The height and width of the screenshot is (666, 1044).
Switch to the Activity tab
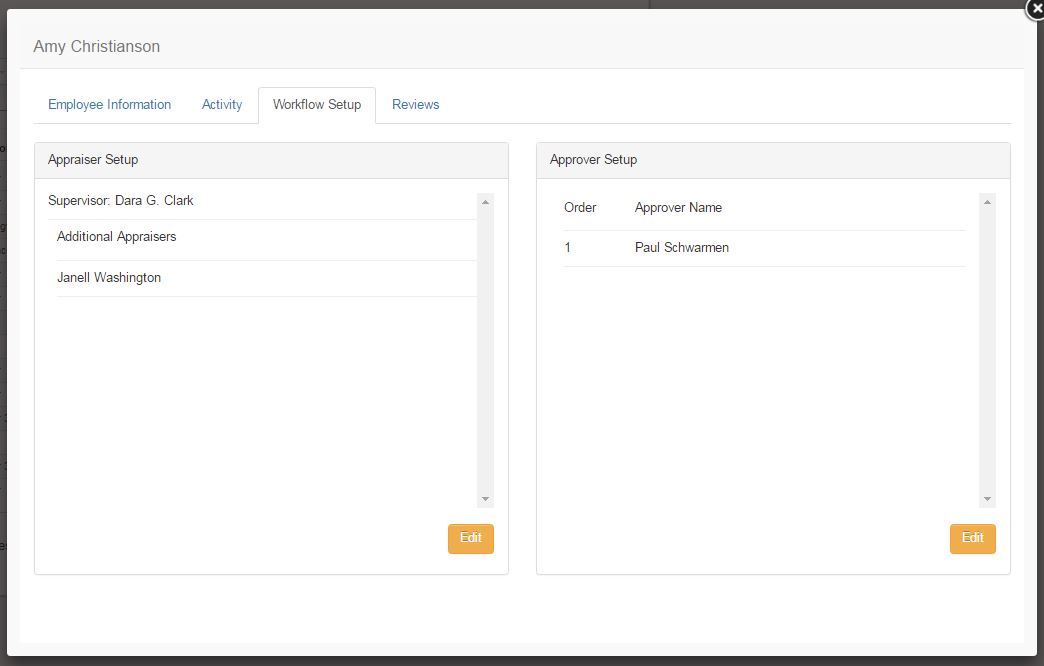(x=222, y=105)
